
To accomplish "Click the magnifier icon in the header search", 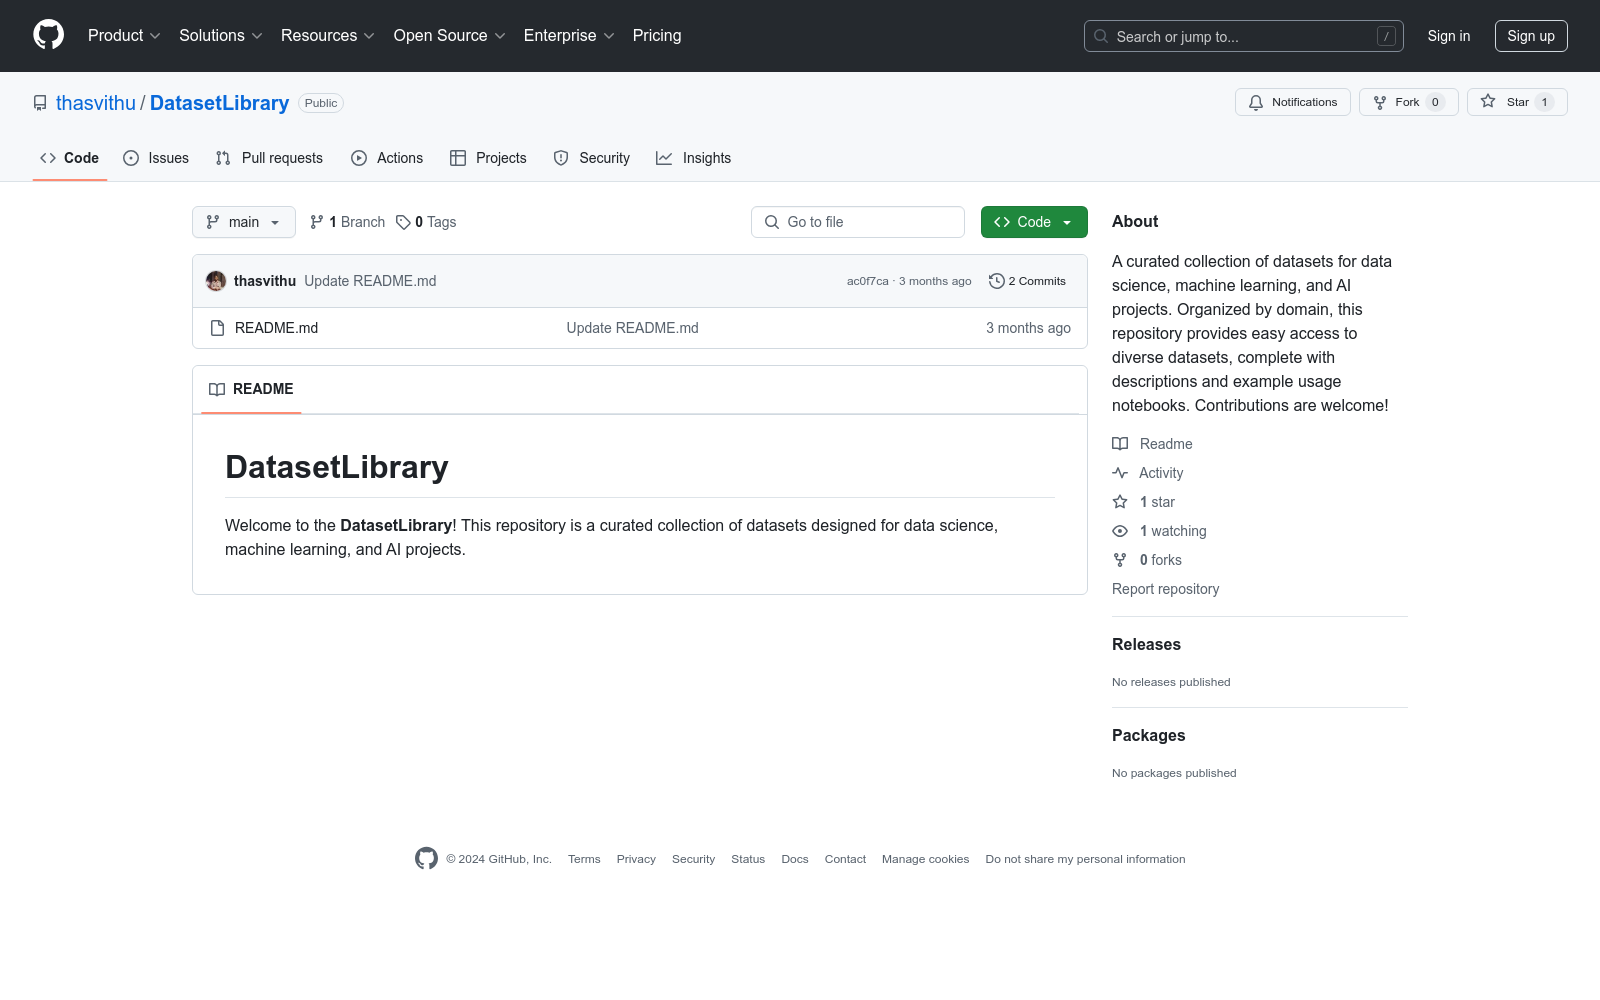I will [1101, 36].
